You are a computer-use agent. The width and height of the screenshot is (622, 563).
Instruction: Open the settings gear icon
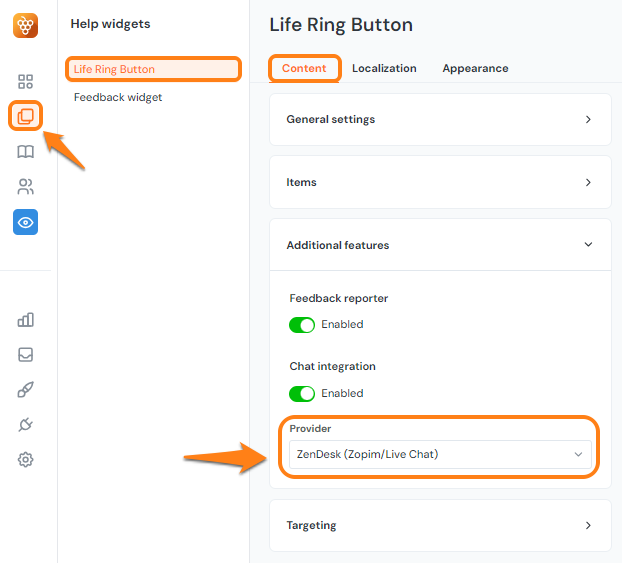pyautogui.click(x=26, y=460)
